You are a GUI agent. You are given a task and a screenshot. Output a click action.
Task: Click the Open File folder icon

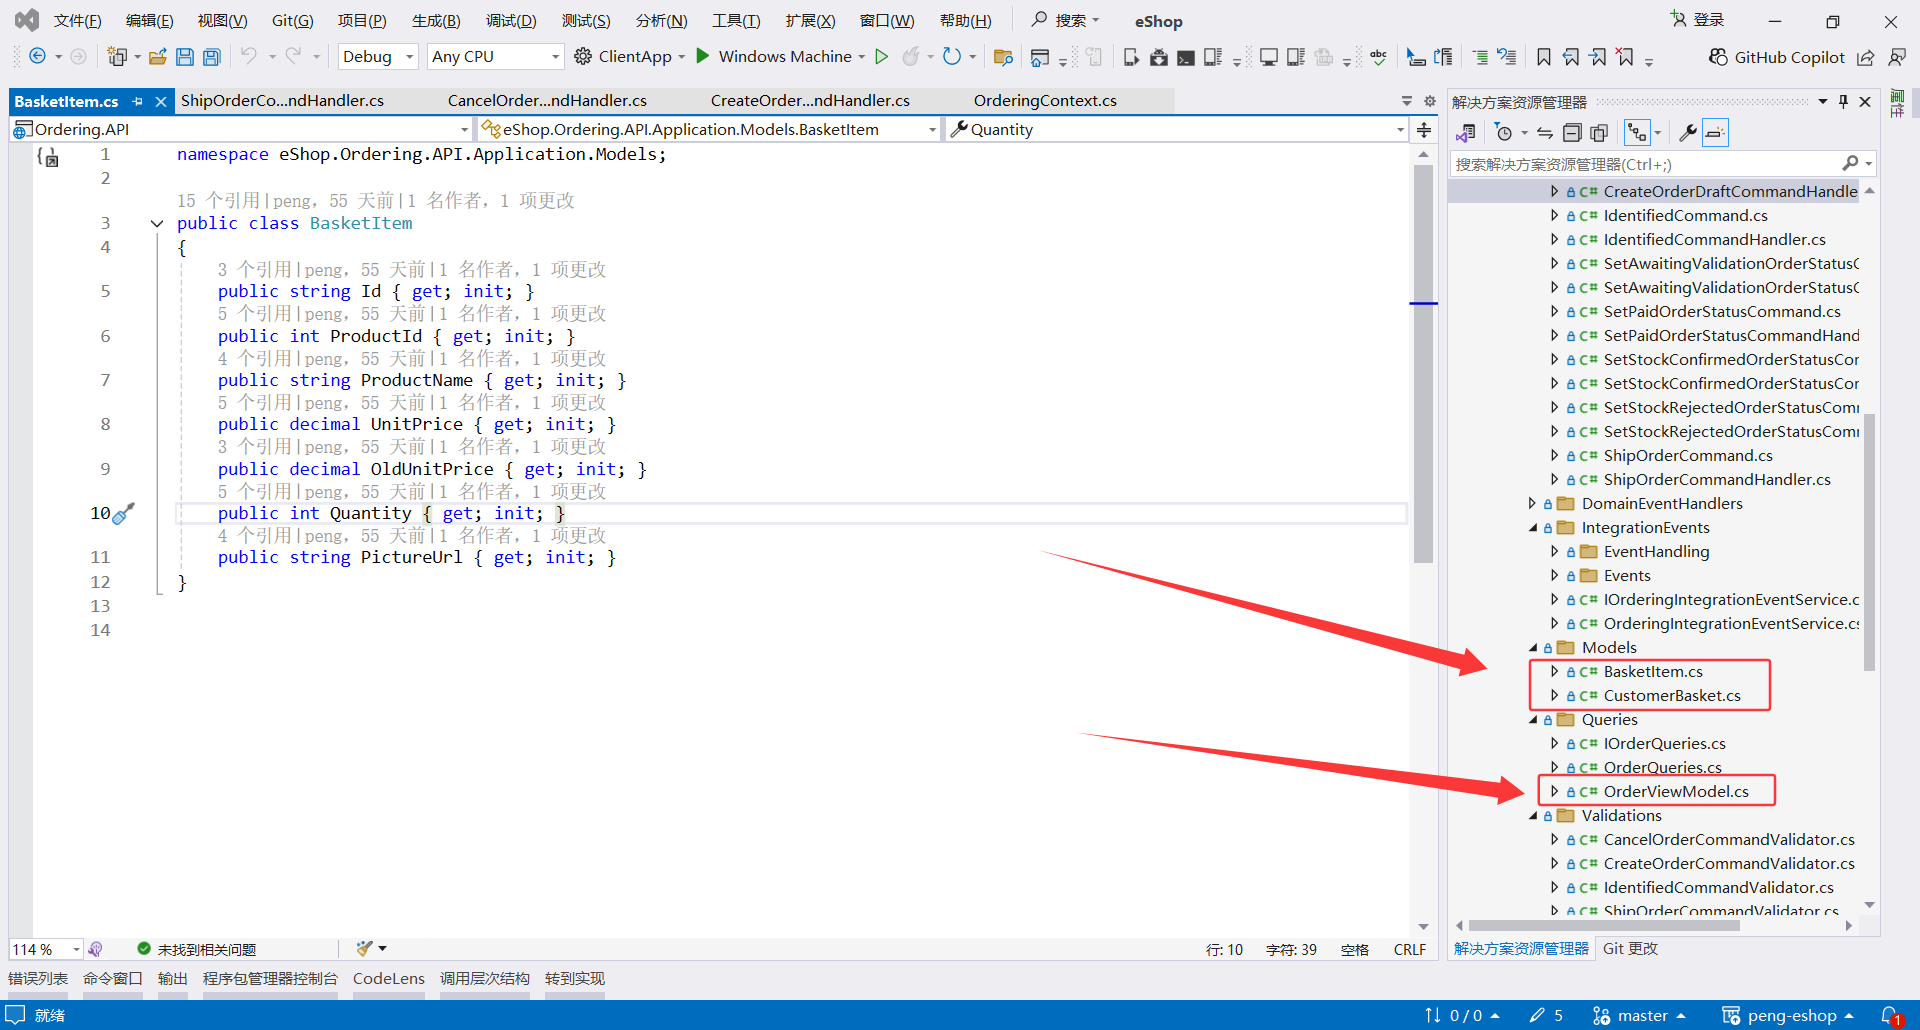pos(157,57)
